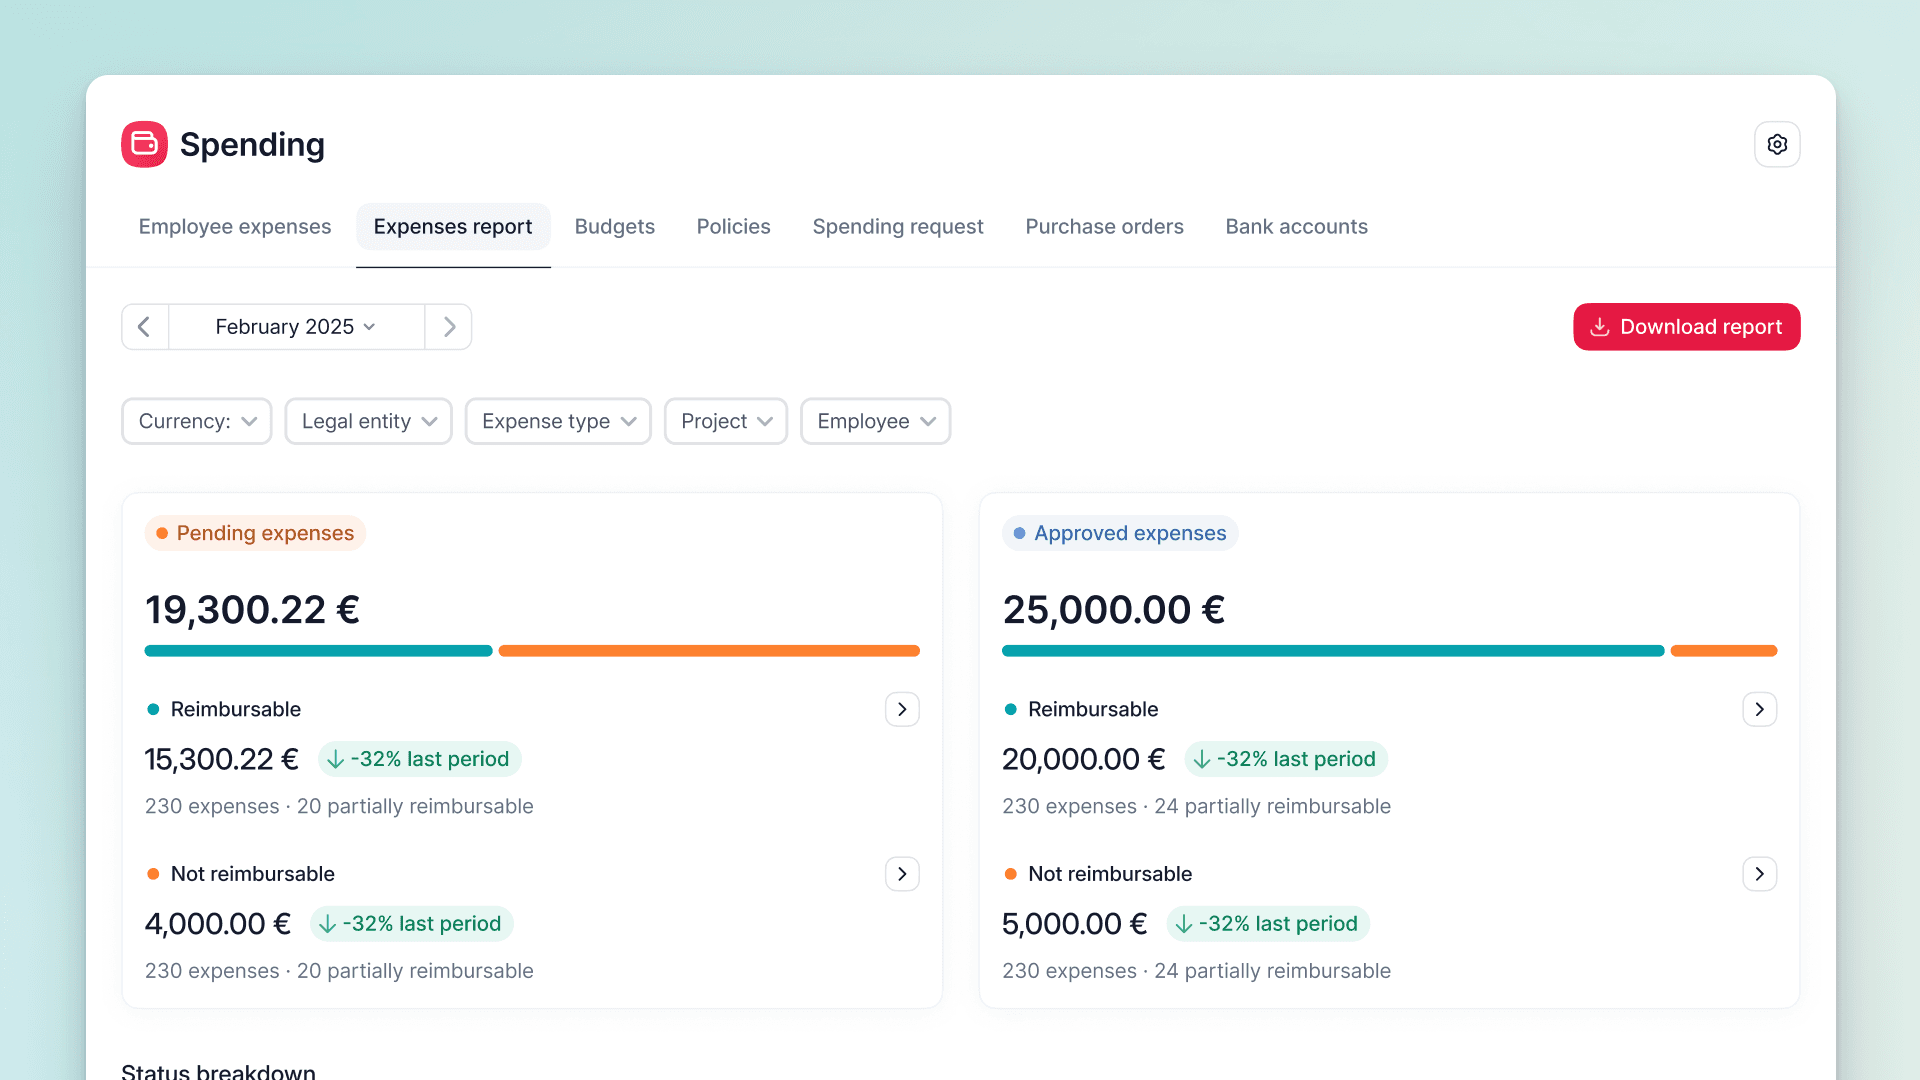Toggle the Not reimbursable indicator dot
The width and height of the screenshot is (1920, 1080).
pos(154,873)
